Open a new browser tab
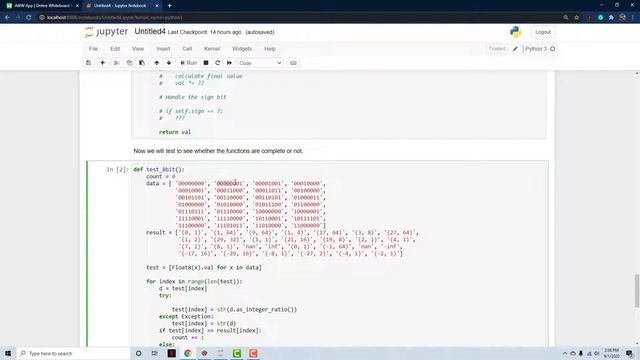 pos(169,6)
